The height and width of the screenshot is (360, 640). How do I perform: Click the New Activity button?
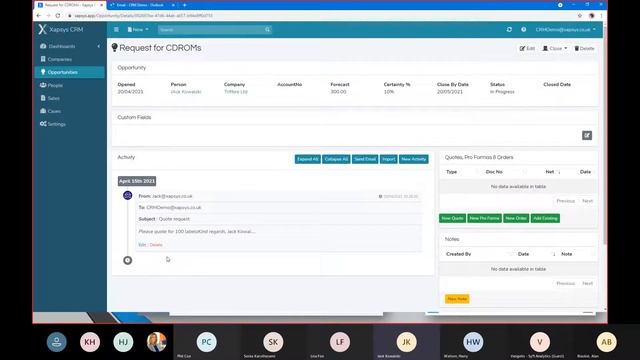(413, 159)
